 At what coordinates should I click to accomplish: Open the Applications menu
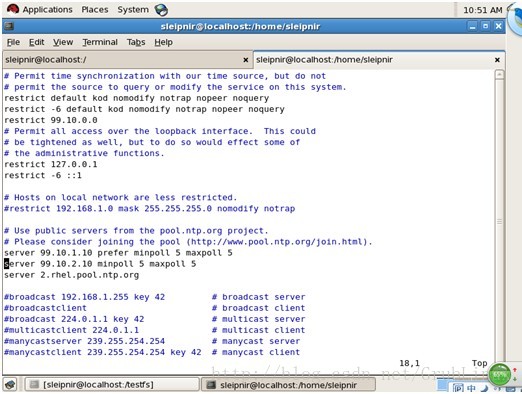[x=47, y=10]
